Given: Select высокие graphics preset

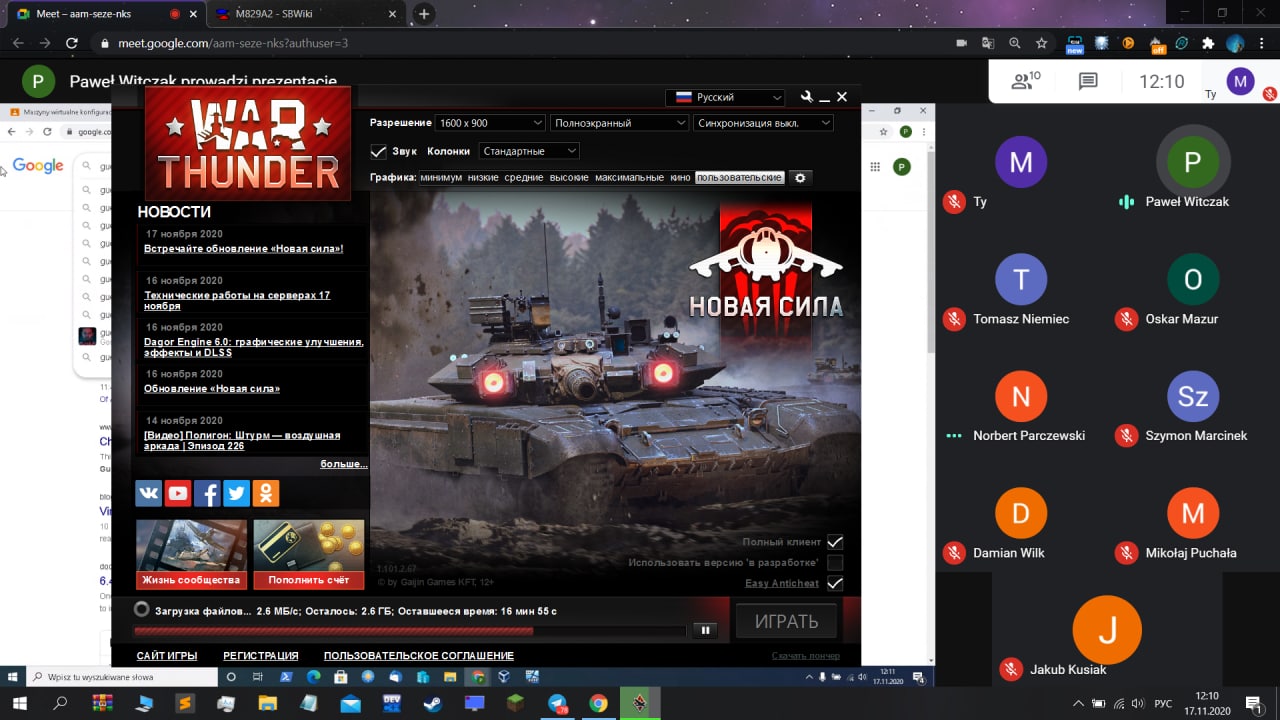Looking at the screenshot, I should [569, 178].
